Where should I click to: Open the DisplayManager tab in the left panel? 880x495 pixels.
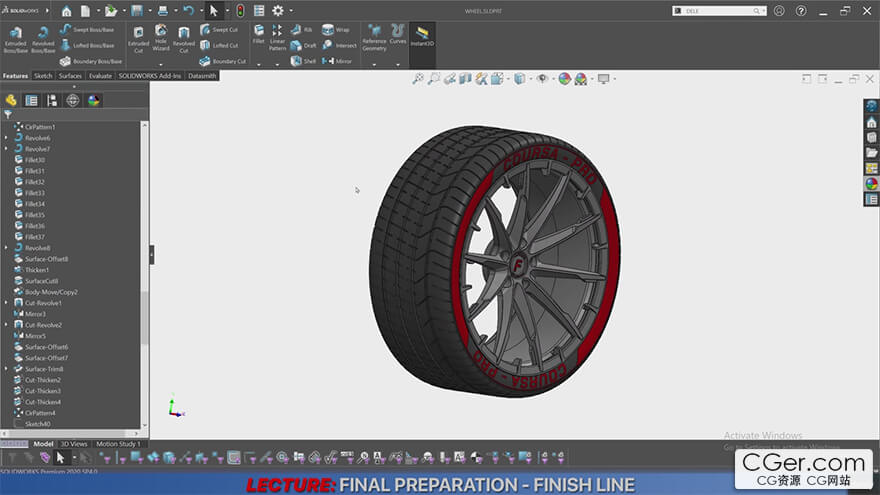tap(93, 100)
